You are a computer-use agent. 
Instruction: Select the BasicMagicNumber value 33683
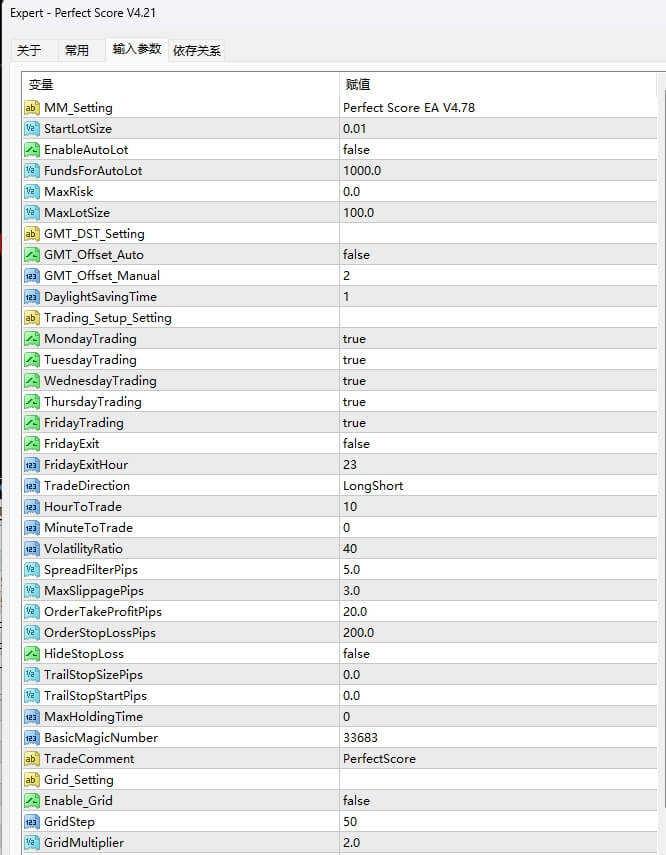coord(360,737)
